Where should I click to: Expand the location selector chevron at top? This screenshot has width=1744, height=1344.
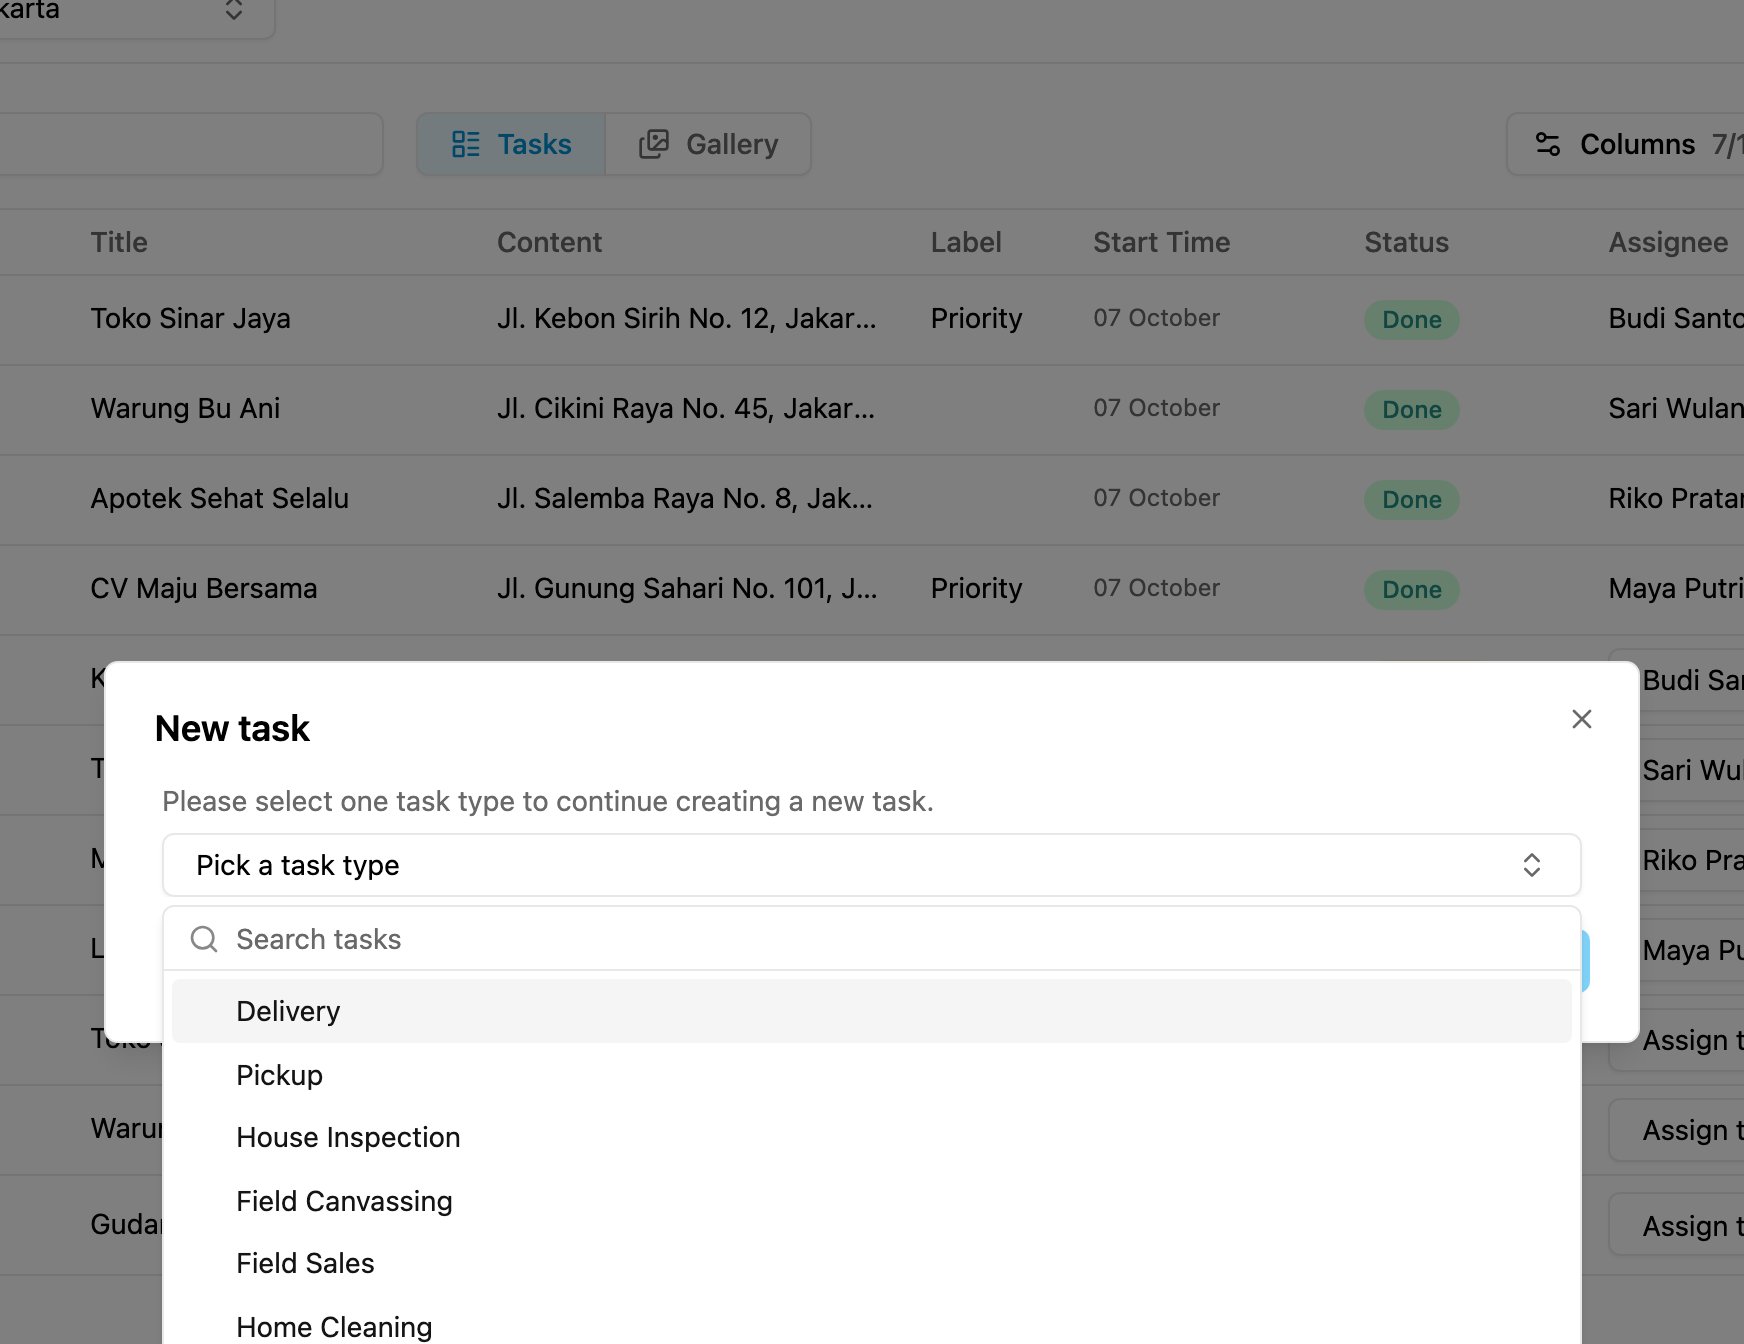234,9
